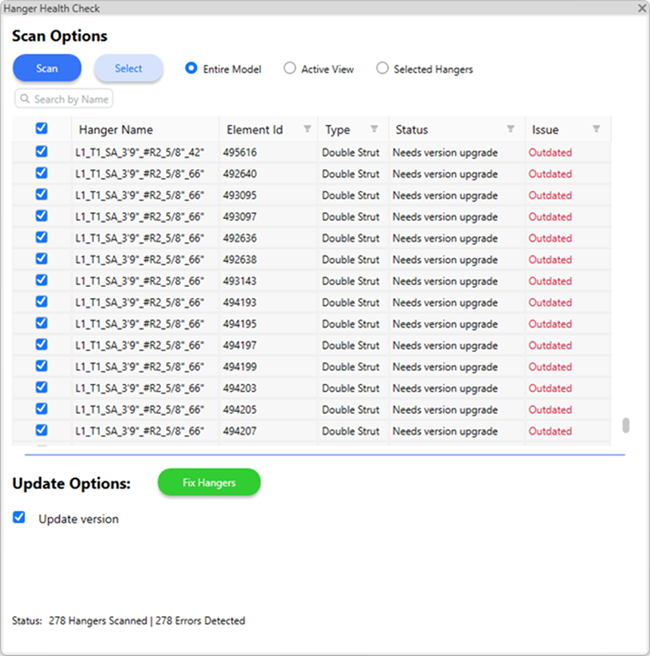Uncheck row with Element Id 493095
650x656 pixels.
pos(41,194)
